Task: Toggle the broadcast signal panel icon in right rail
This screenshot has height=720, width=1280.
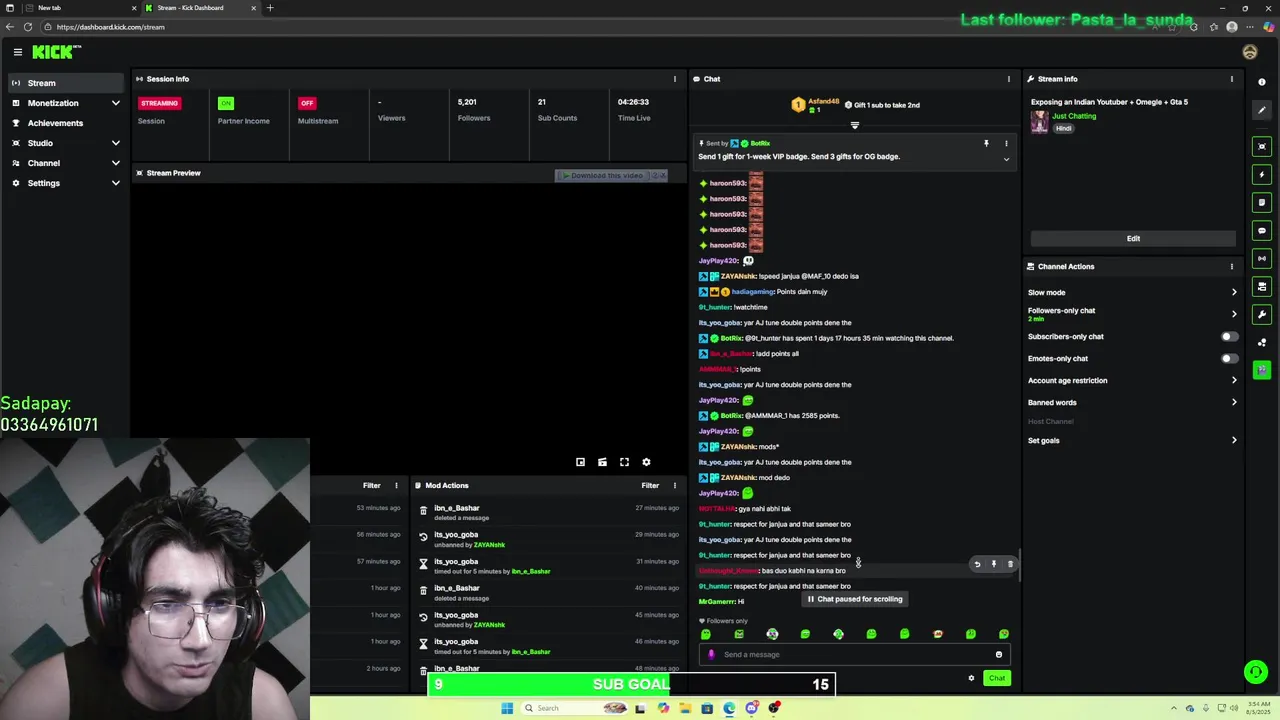Action: (x=1262, y=258)
